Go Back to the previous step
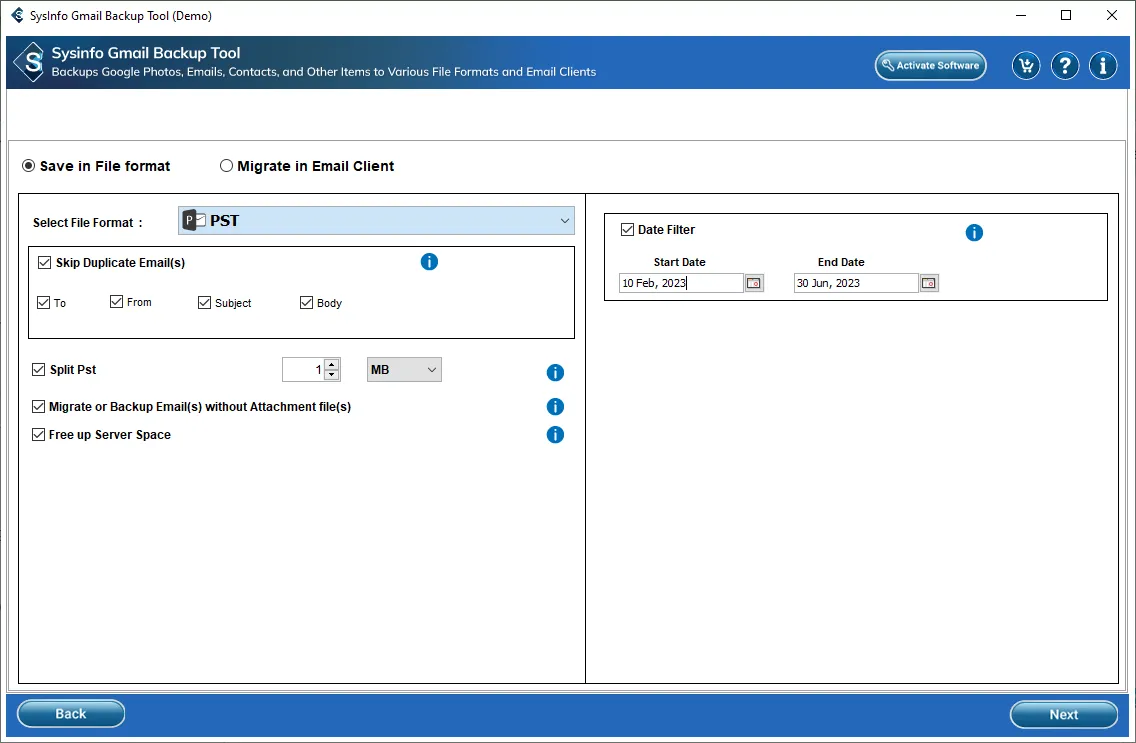Viewport: 1136px width, 743px height. [x=71, y=714]
